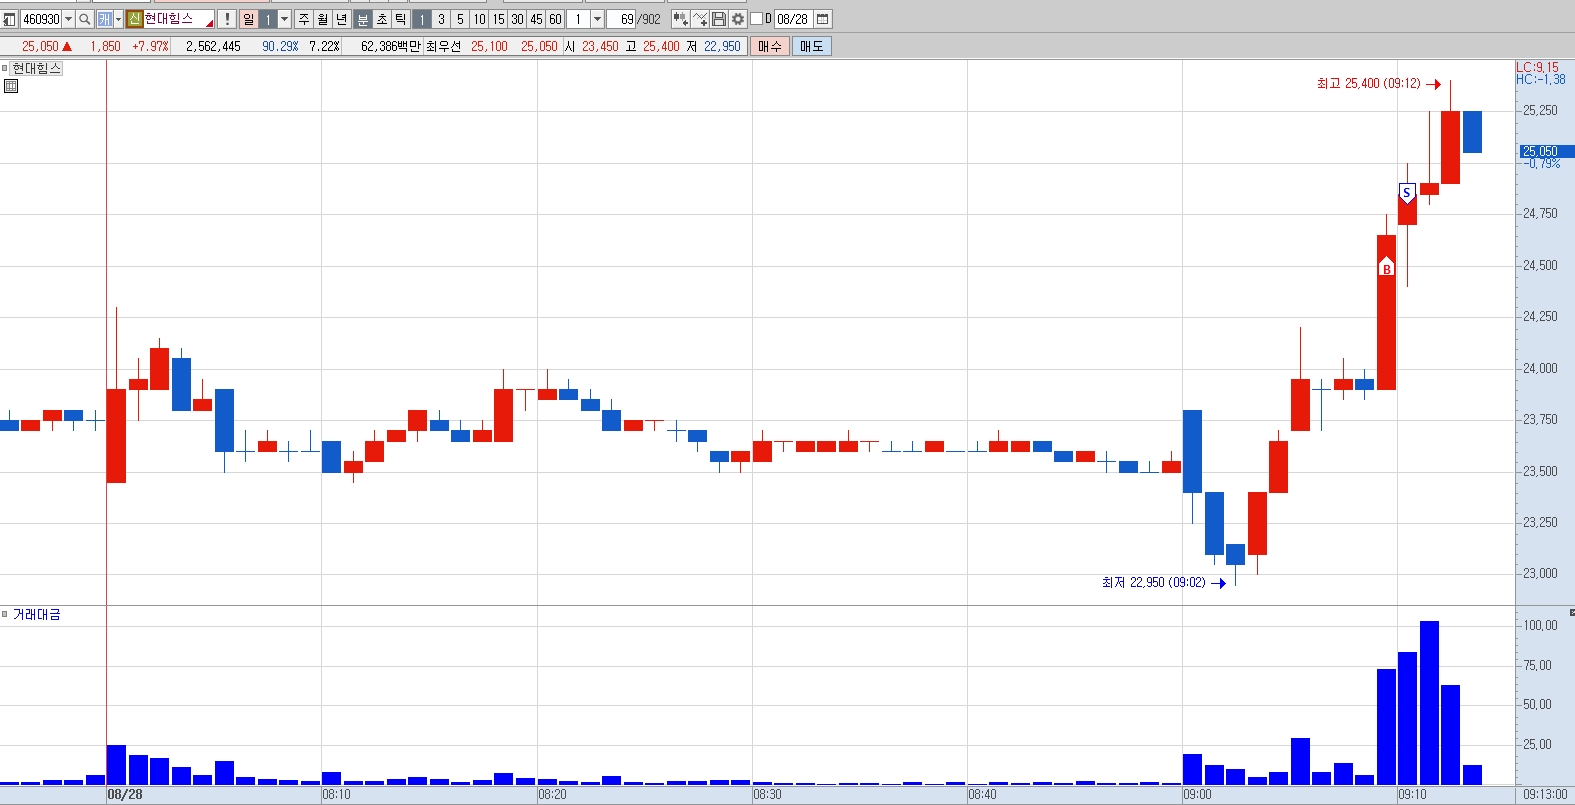Select the 분 (minute) period toggle
The width and height of the screenshot is (1575, 805).
(362, 19)
